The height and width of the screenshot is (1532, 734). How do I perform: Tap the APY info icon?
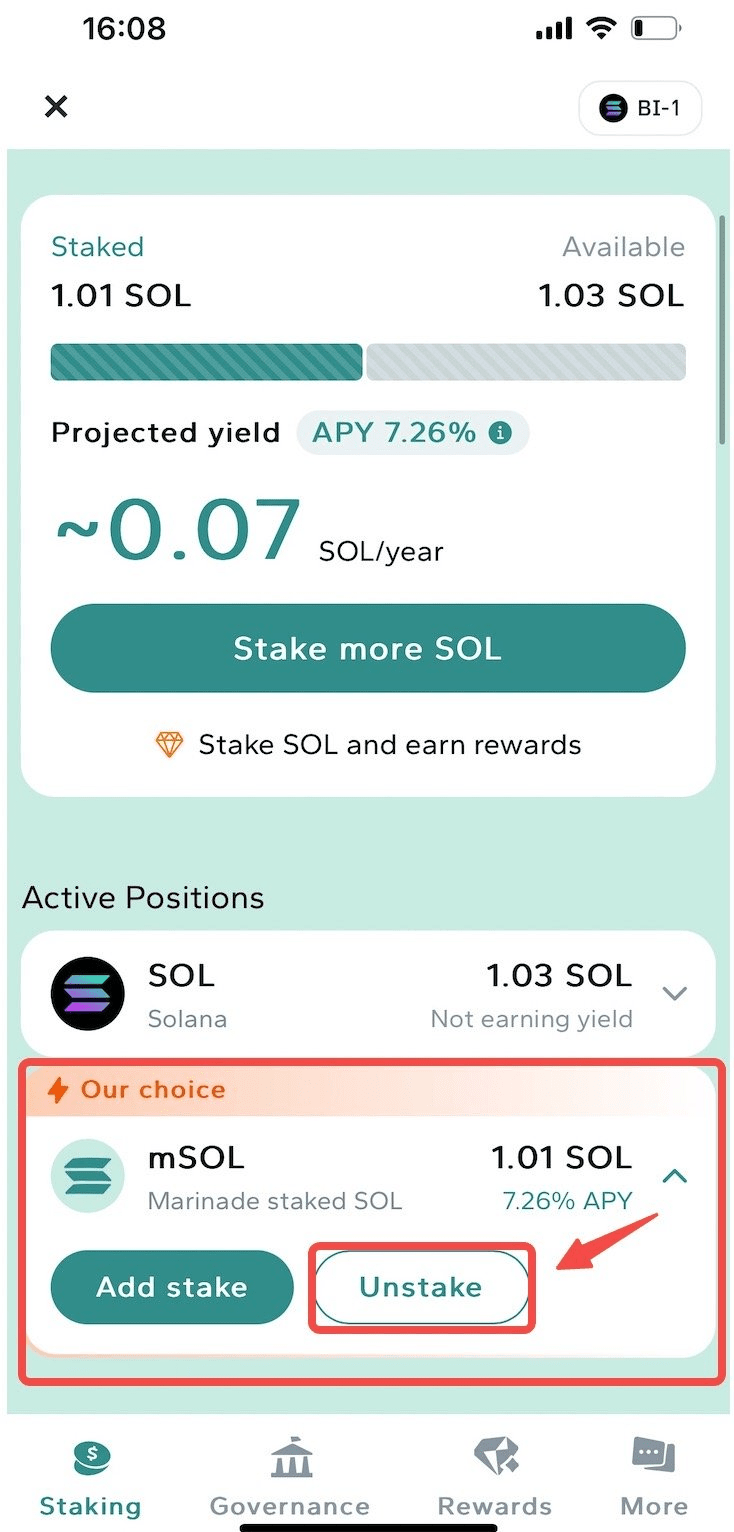(x=499, y=433)
